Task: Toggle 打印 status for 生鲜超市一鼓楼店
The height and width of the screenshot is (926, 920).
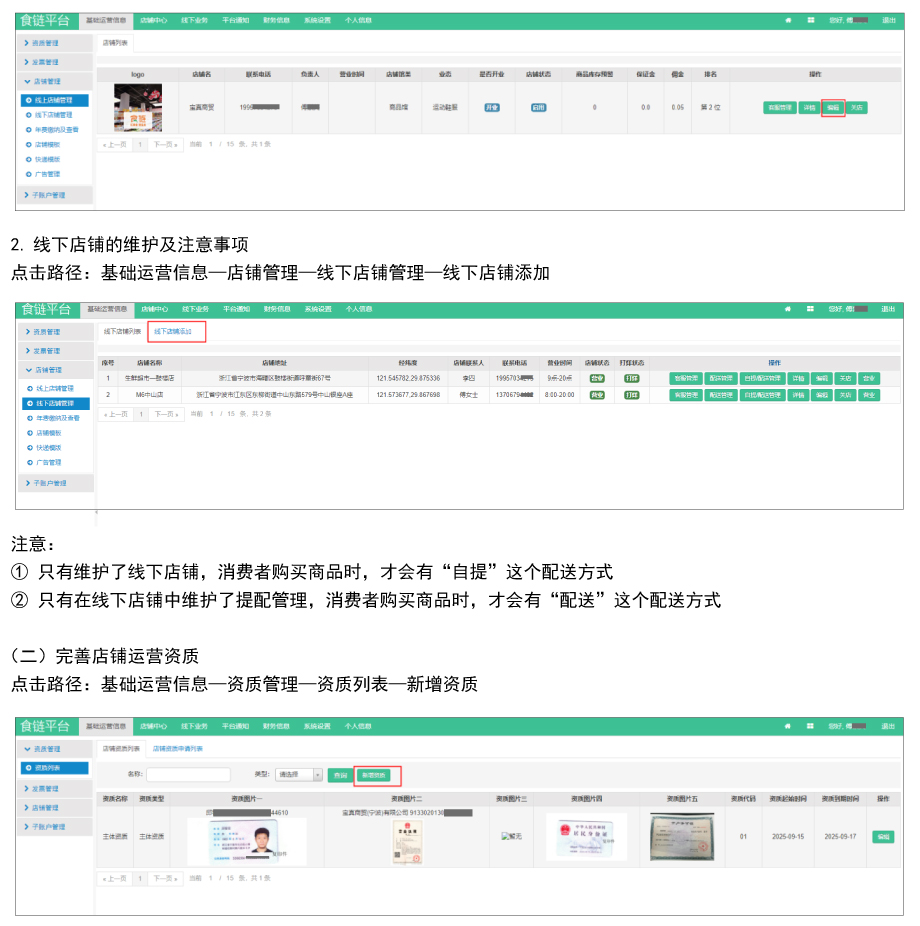Action: (631, 379)
